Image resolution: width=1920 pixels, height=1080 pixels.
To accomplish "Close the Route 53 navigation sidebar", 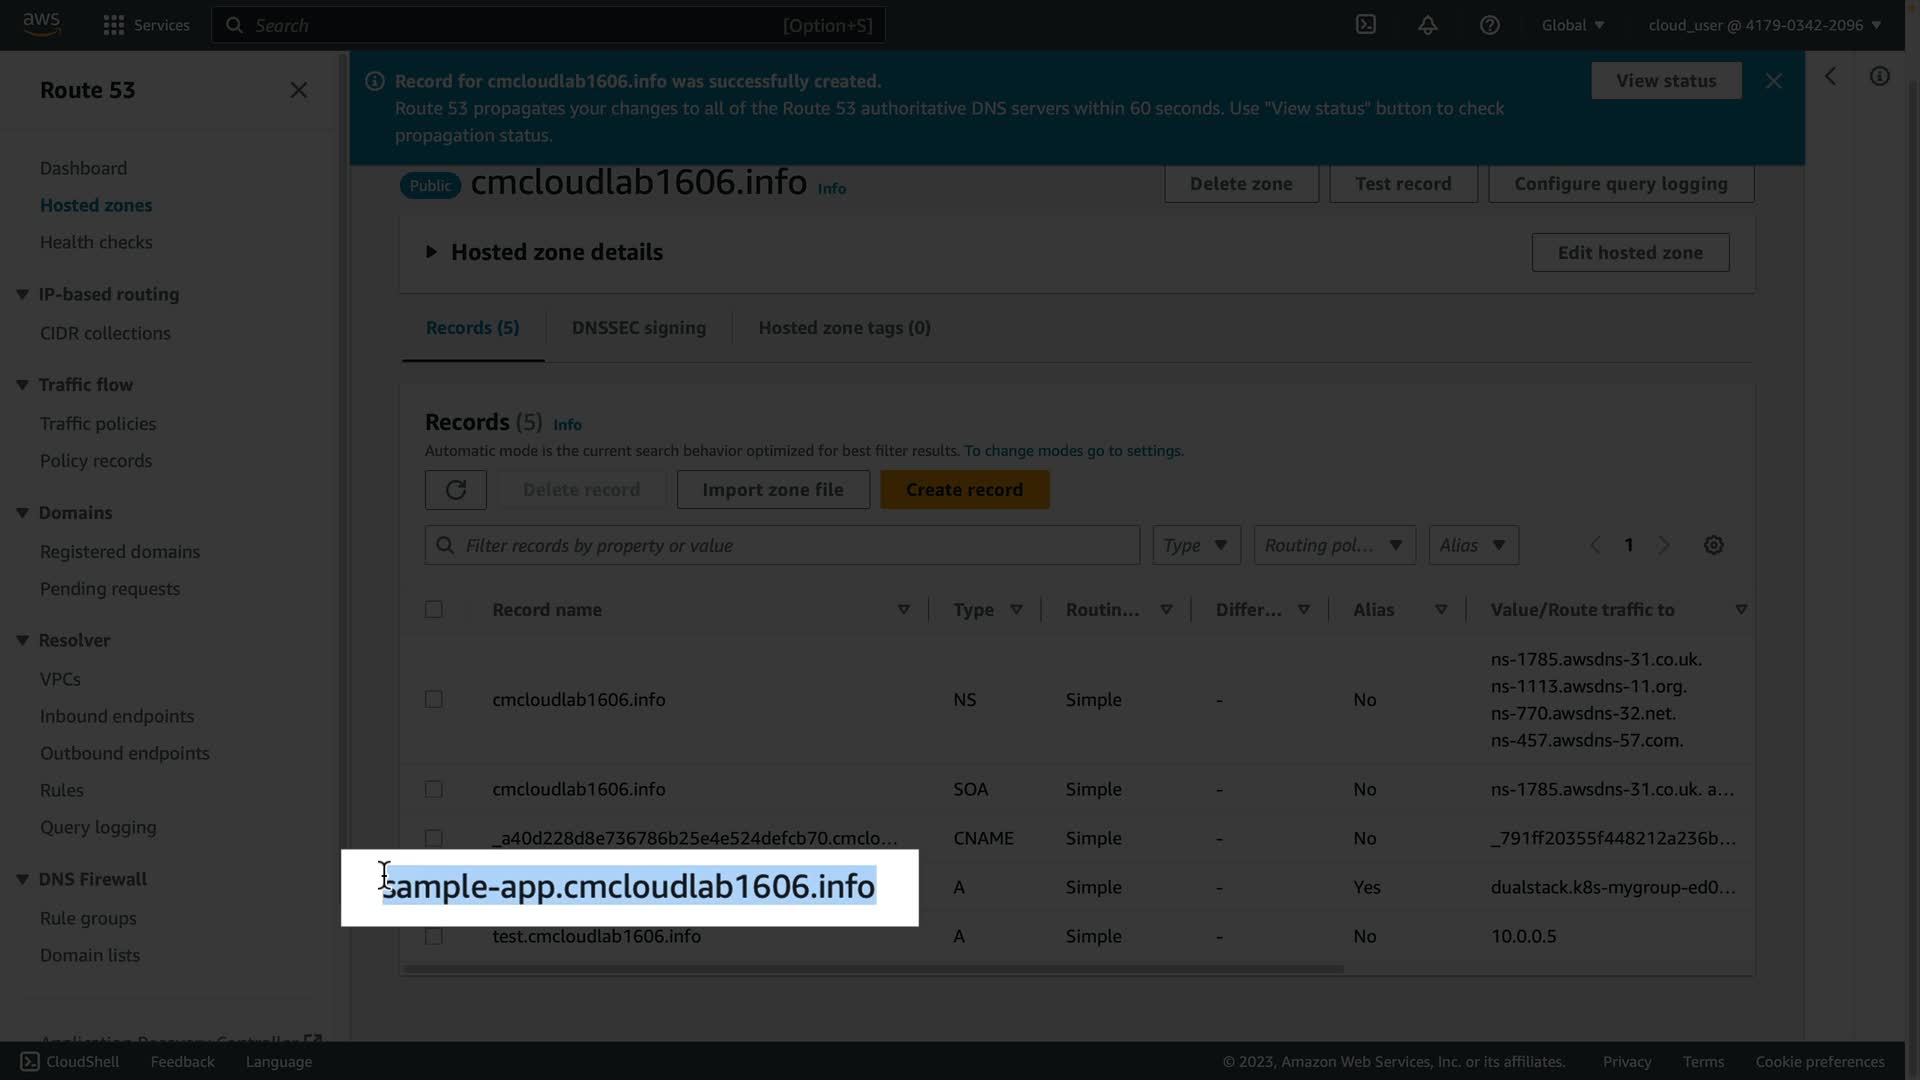I will pyautogui.click(x=298, y=90).
